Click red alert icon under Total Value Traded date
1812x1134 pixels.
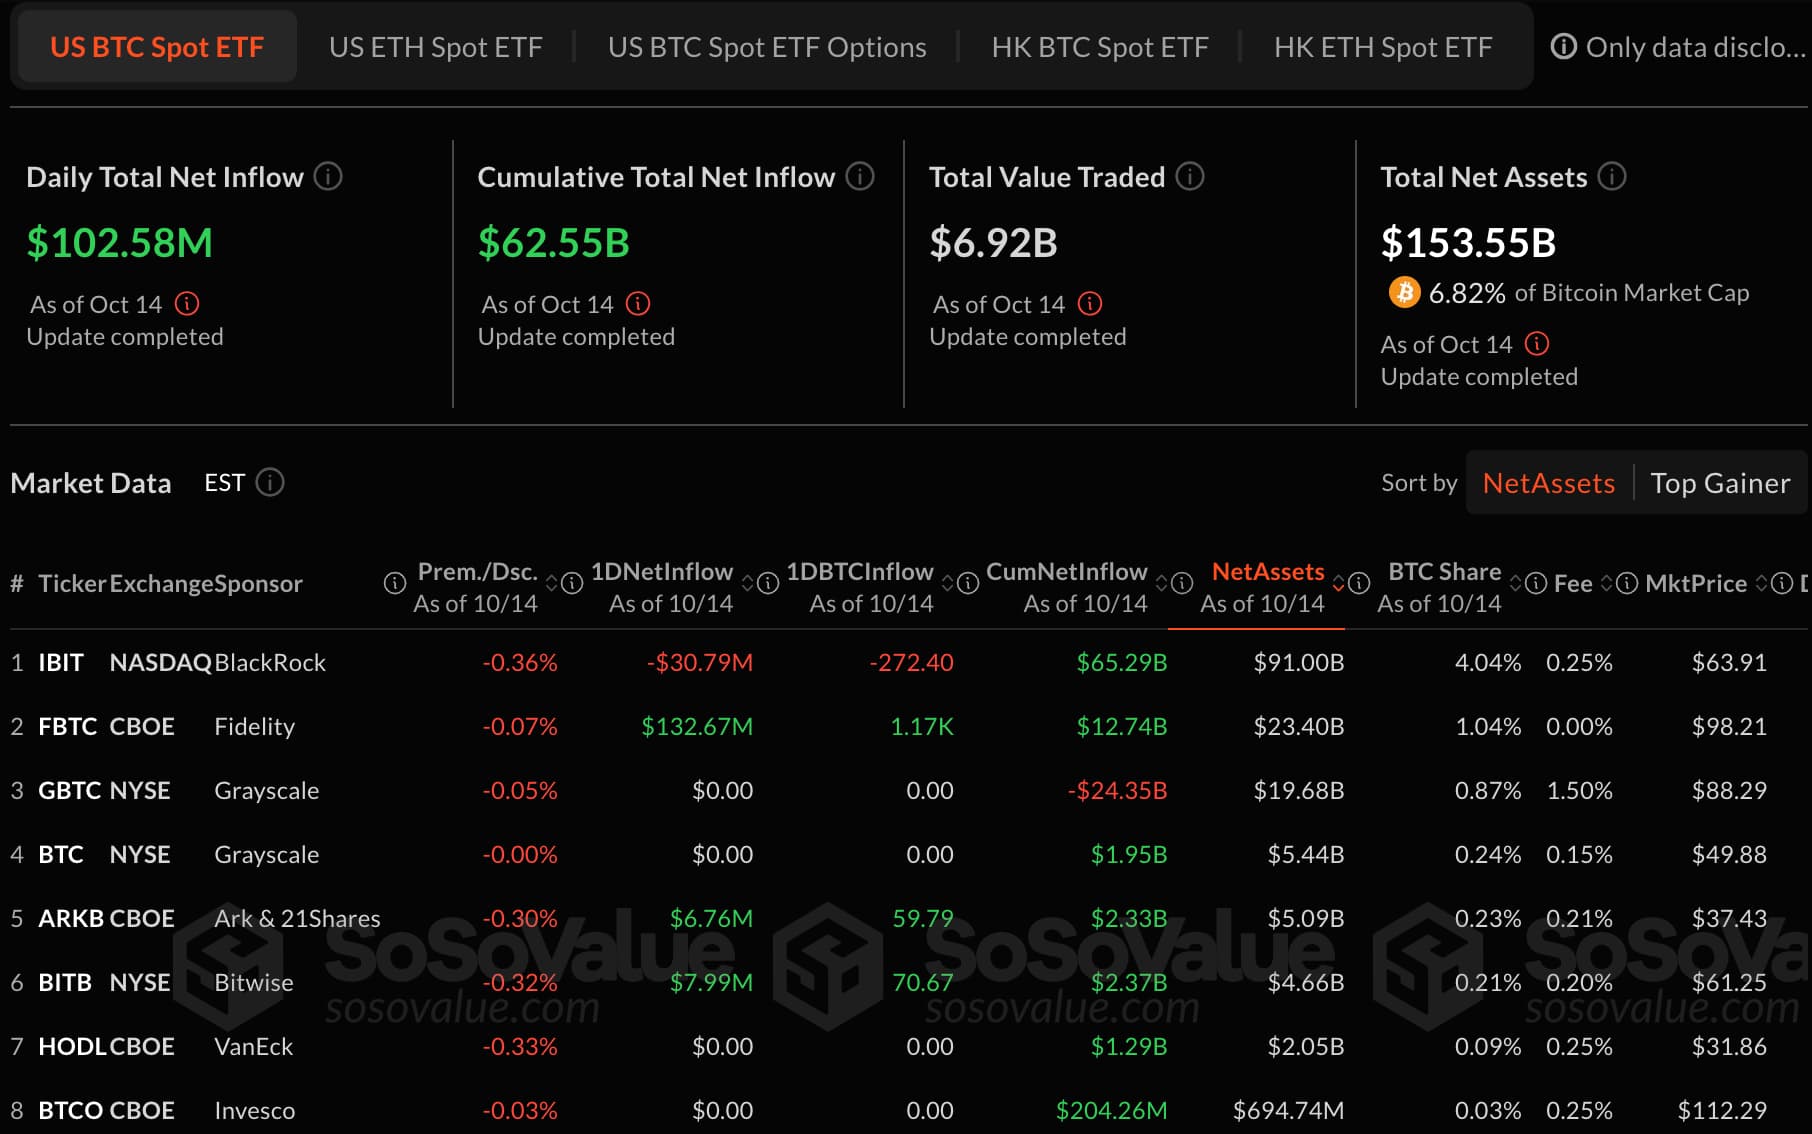pos(1090,304)
